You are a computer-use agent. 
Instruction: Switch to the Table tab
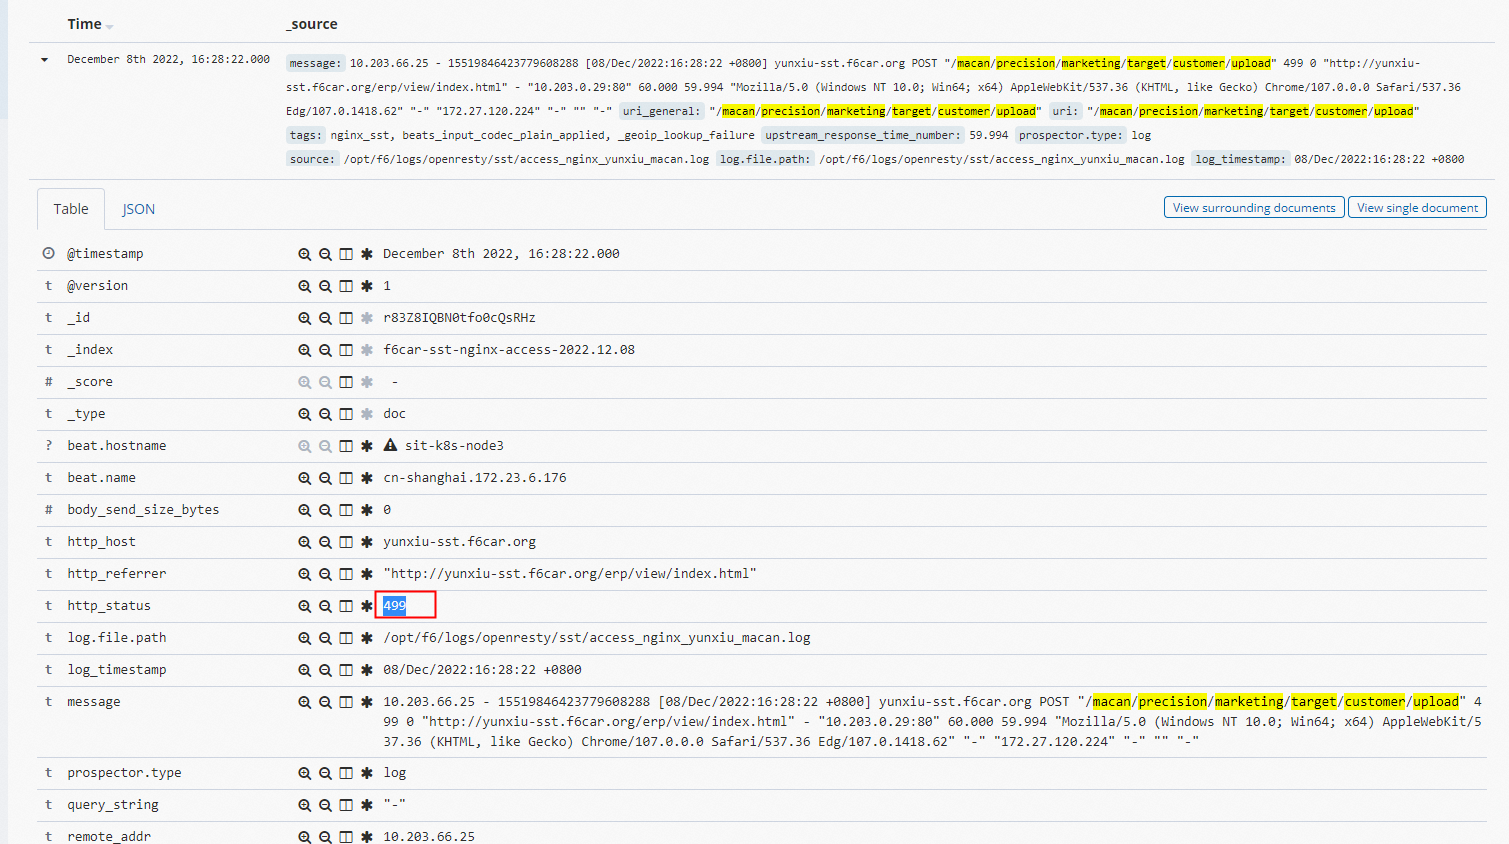pyautogui.click(x=71, y=209)
